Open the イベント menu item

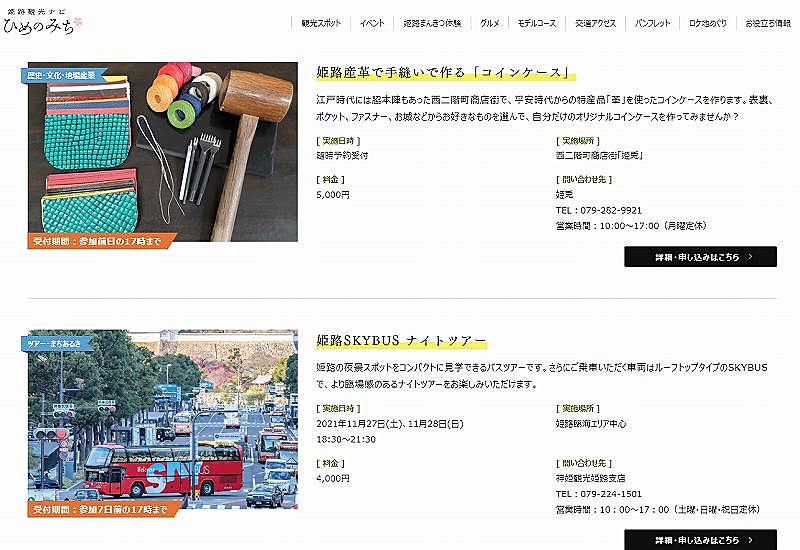tap(372, 23)
